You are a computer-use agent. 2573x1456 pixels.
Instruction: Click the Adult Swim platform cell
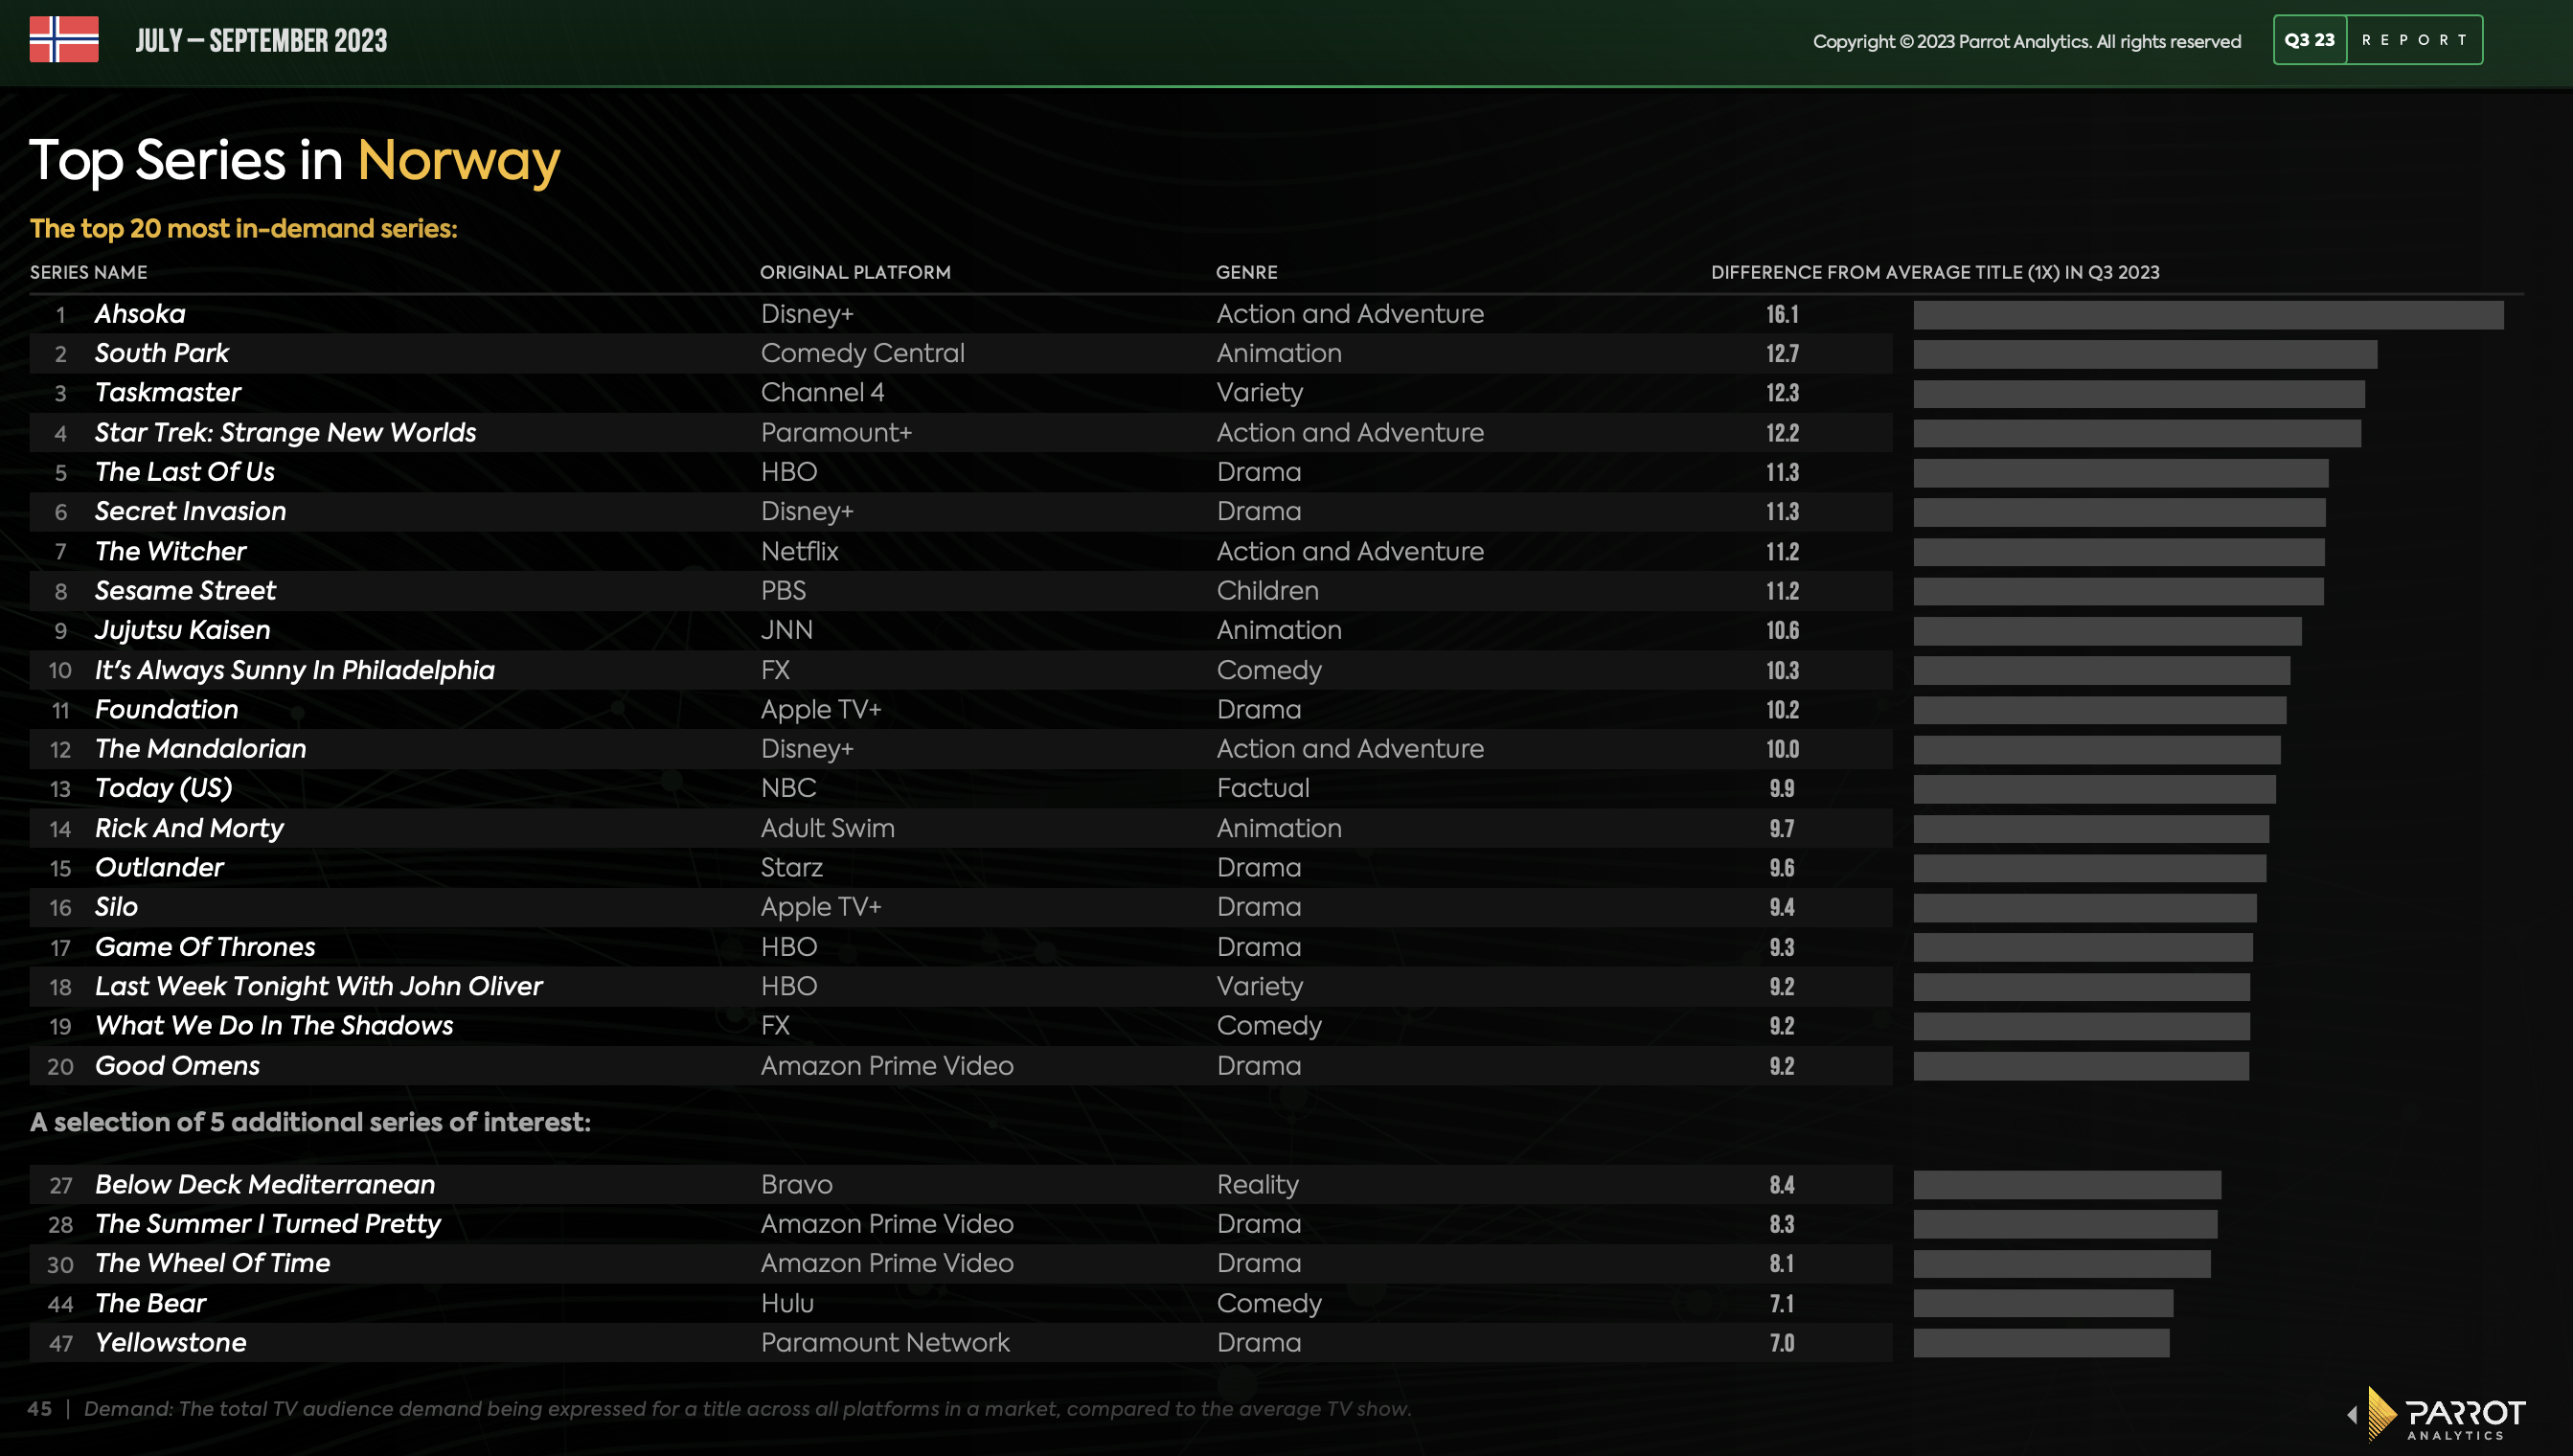click(x=827, y=828)
